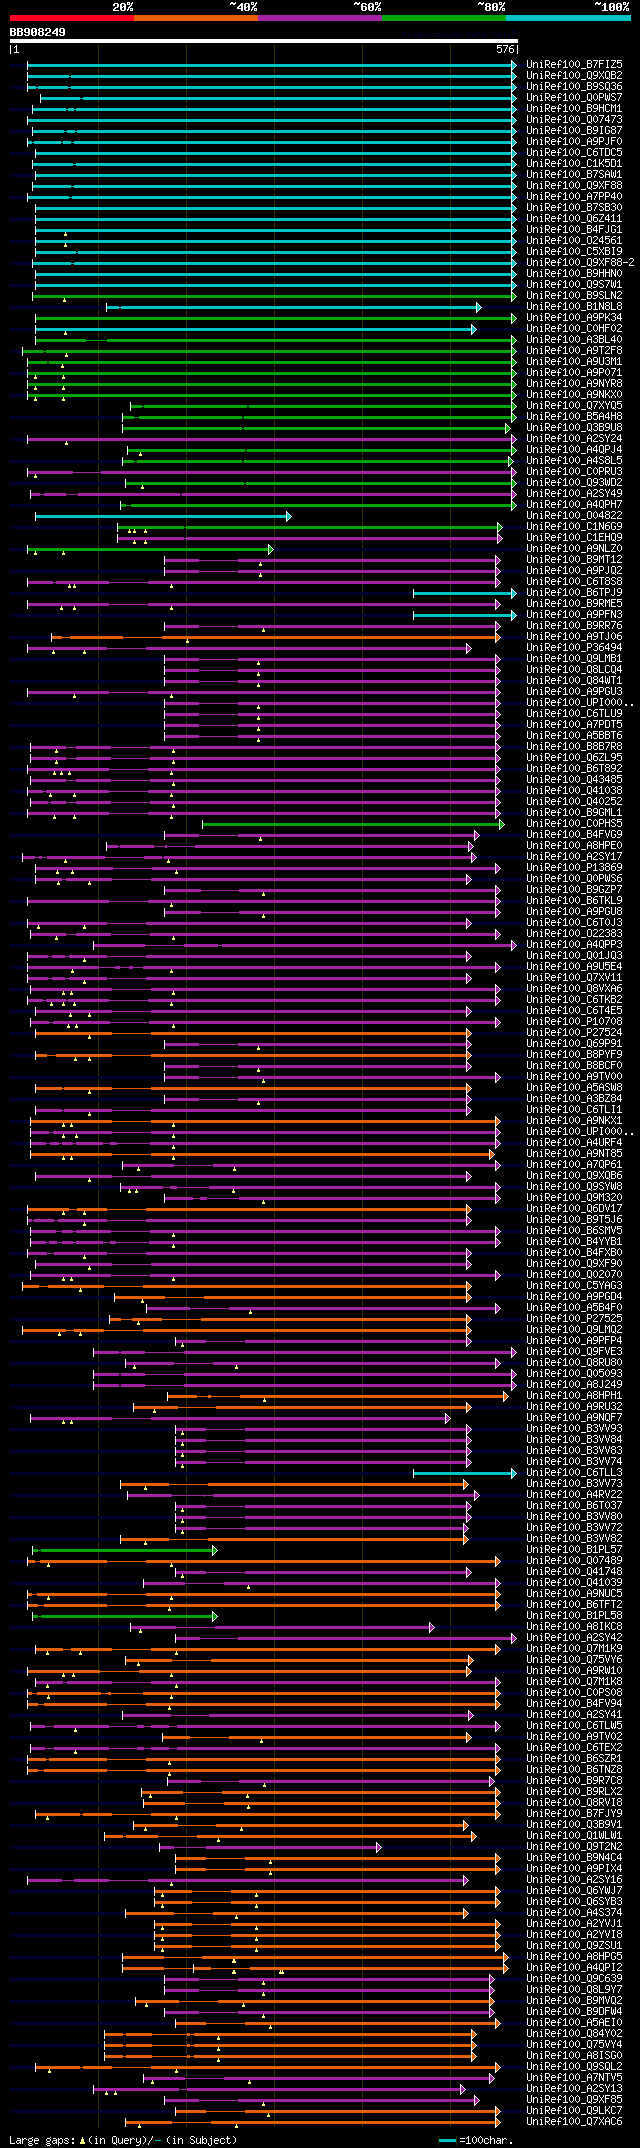
Task: Select the UniRef100_Q0PWS7 label
Action: 574,97
